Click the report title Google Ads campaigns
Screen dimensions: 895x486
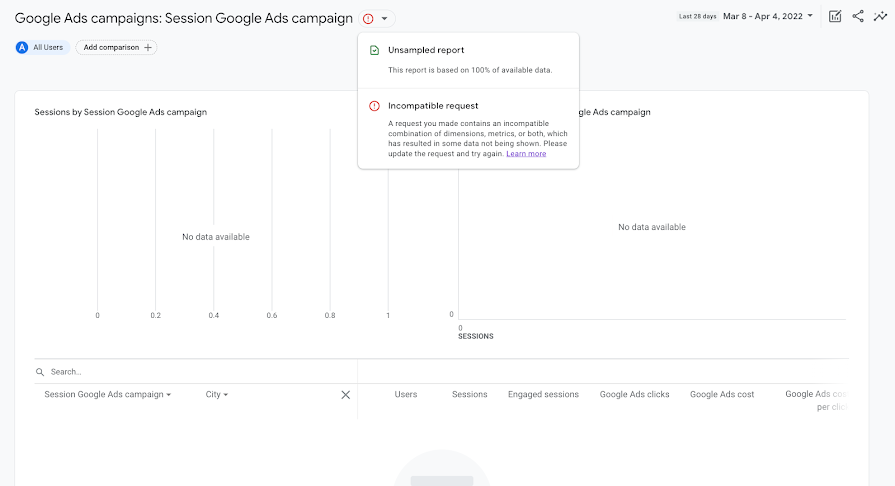tap(184, 18)
